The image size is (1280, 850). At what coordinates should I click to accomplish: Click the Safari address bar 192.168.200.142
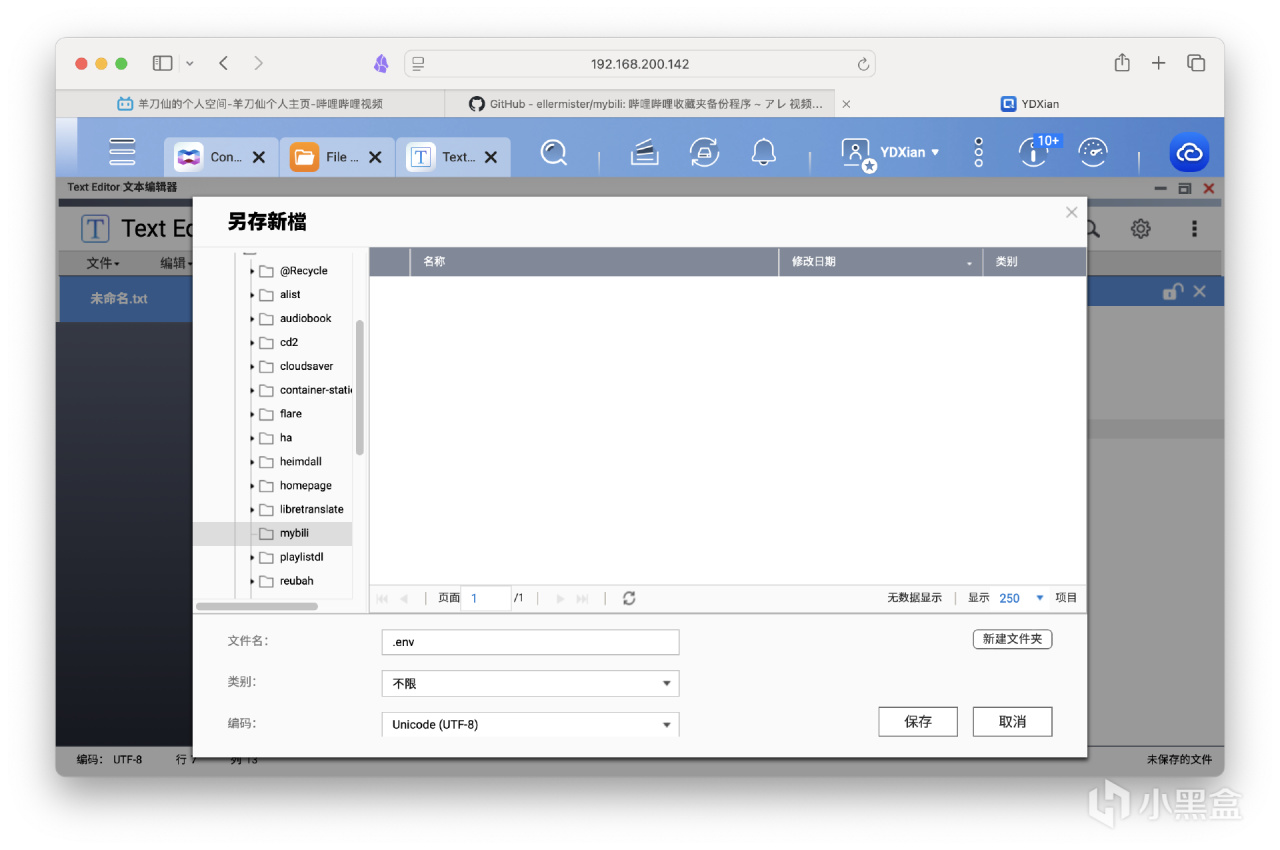pos(640,64)
